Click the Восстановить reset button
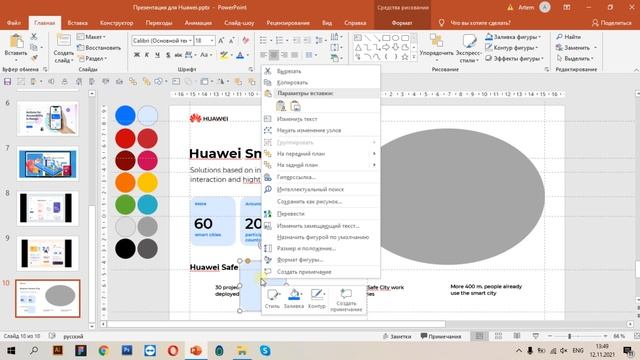This screenshot has height=360, width=640. tap(99, 48)
